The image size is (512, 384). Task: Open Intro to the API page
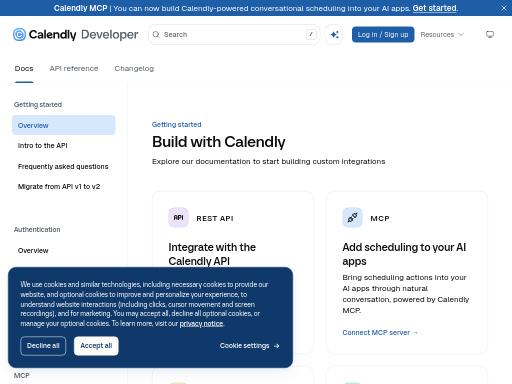pyautogui.click(x=43, y=146)
